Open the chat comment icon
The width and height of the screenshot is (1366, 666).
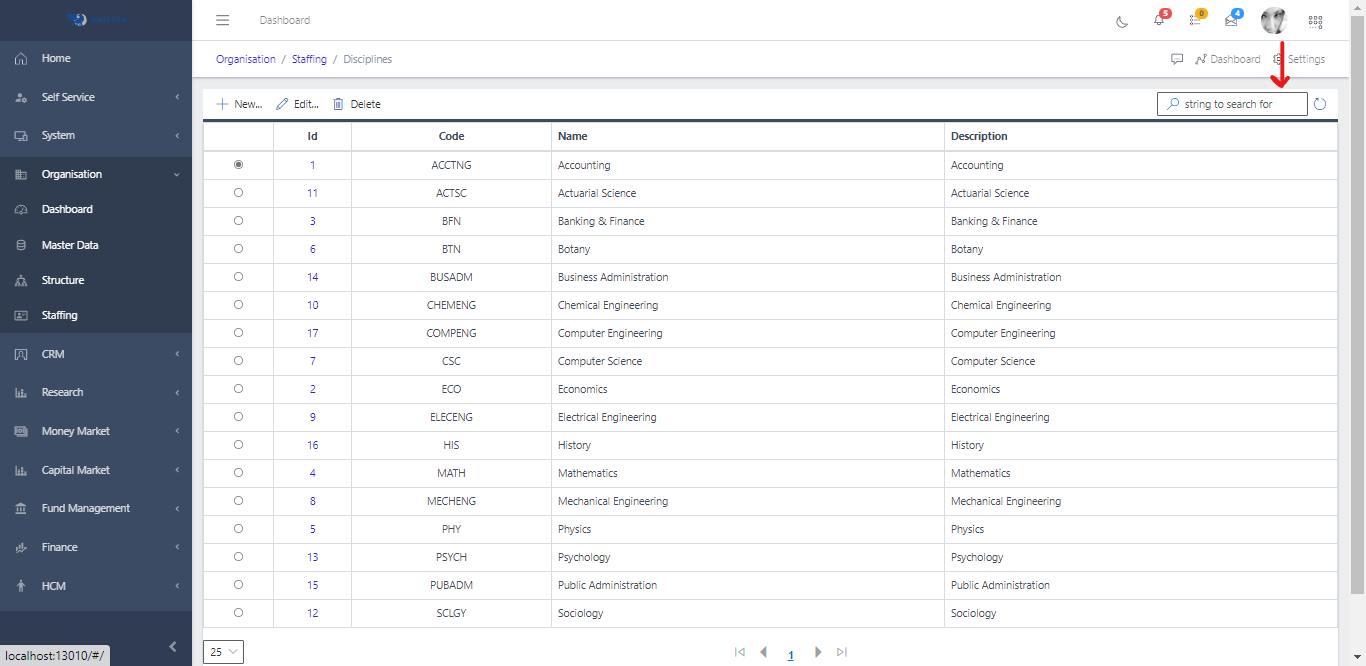[1177, 59]
